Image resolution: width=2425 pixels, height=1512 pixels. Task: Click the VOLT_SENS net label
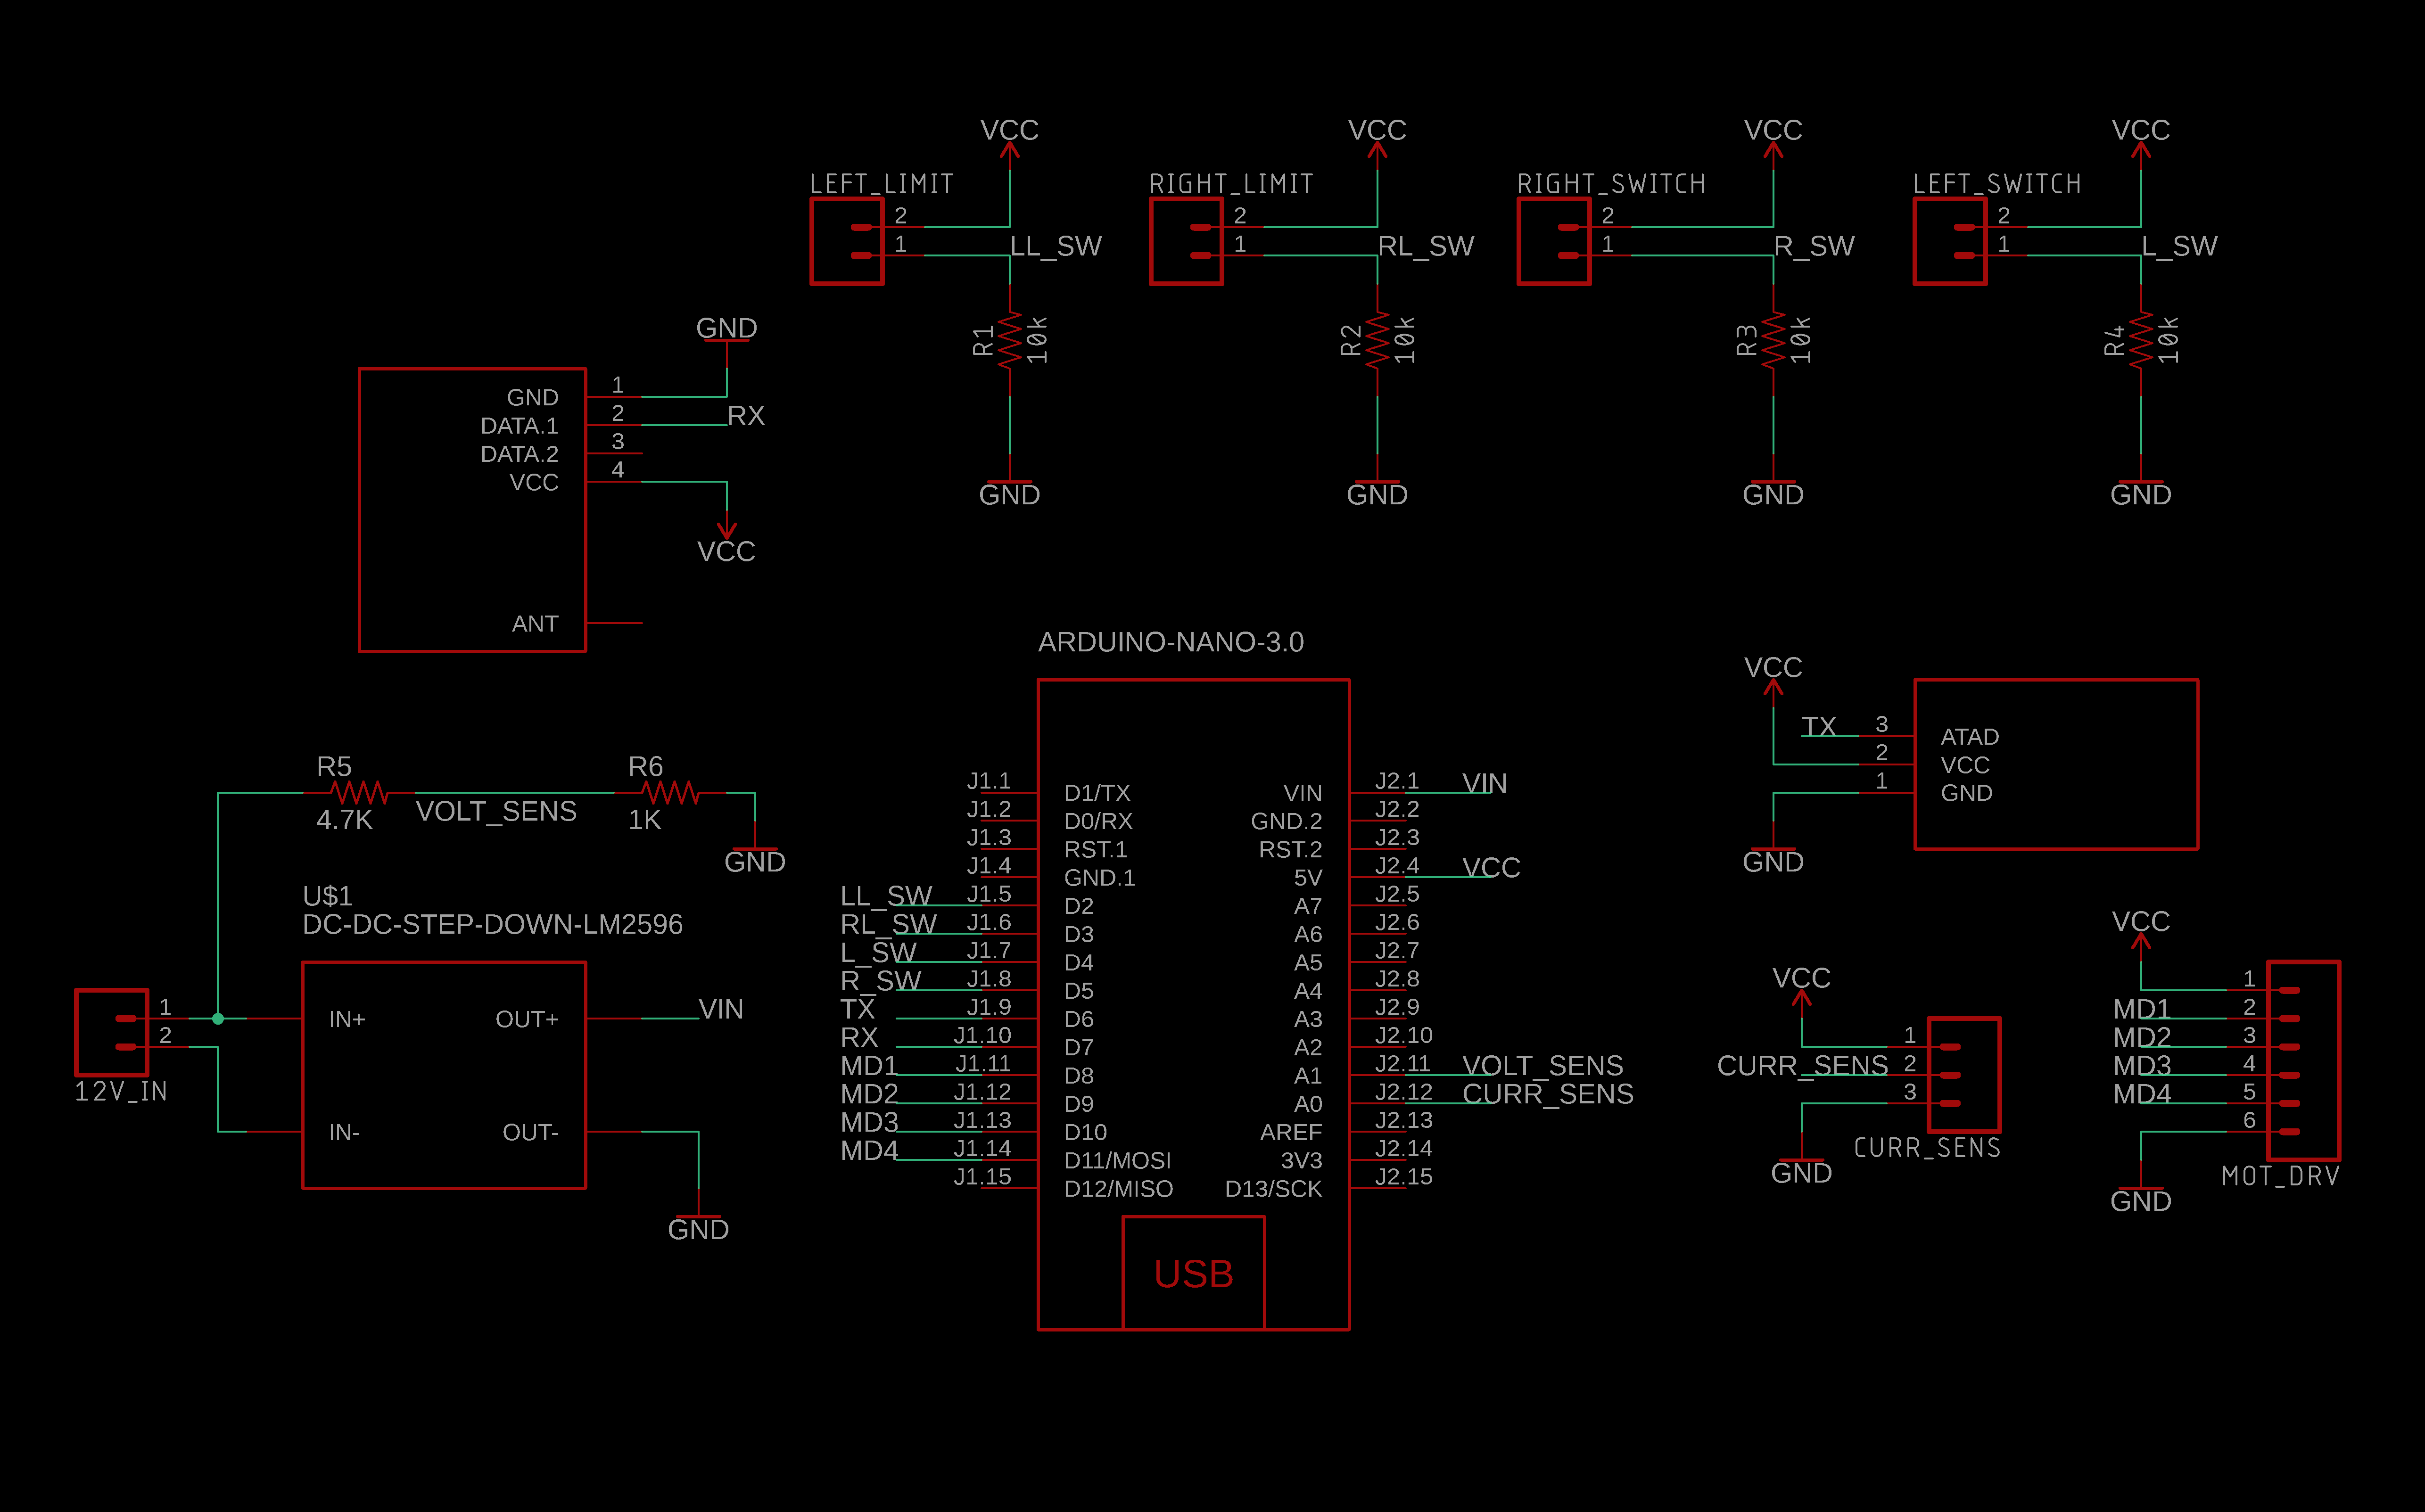497,811
